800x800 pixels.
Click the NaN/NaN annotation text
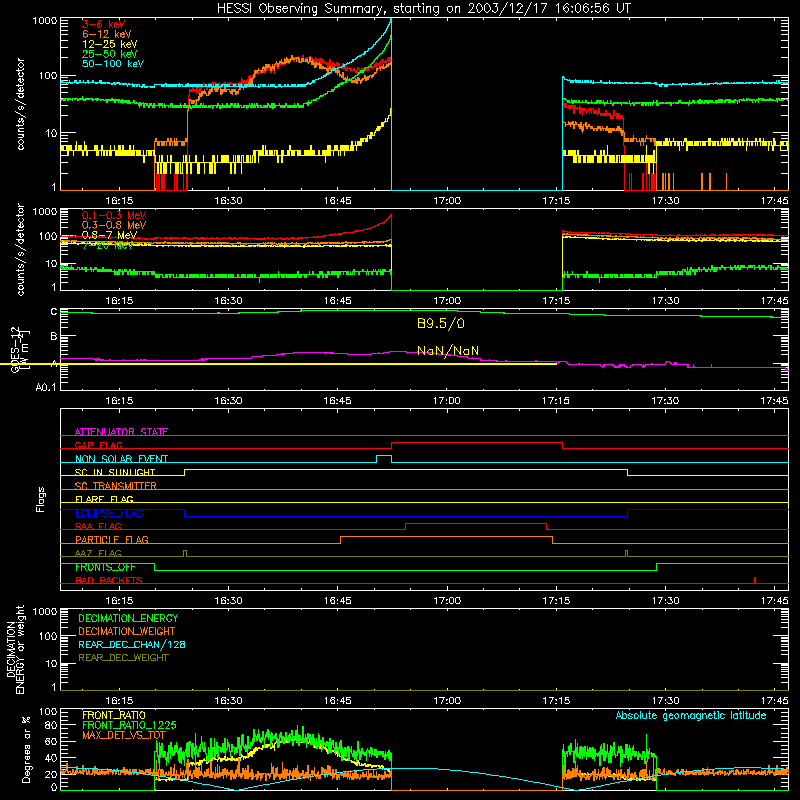tap(448, 351)
